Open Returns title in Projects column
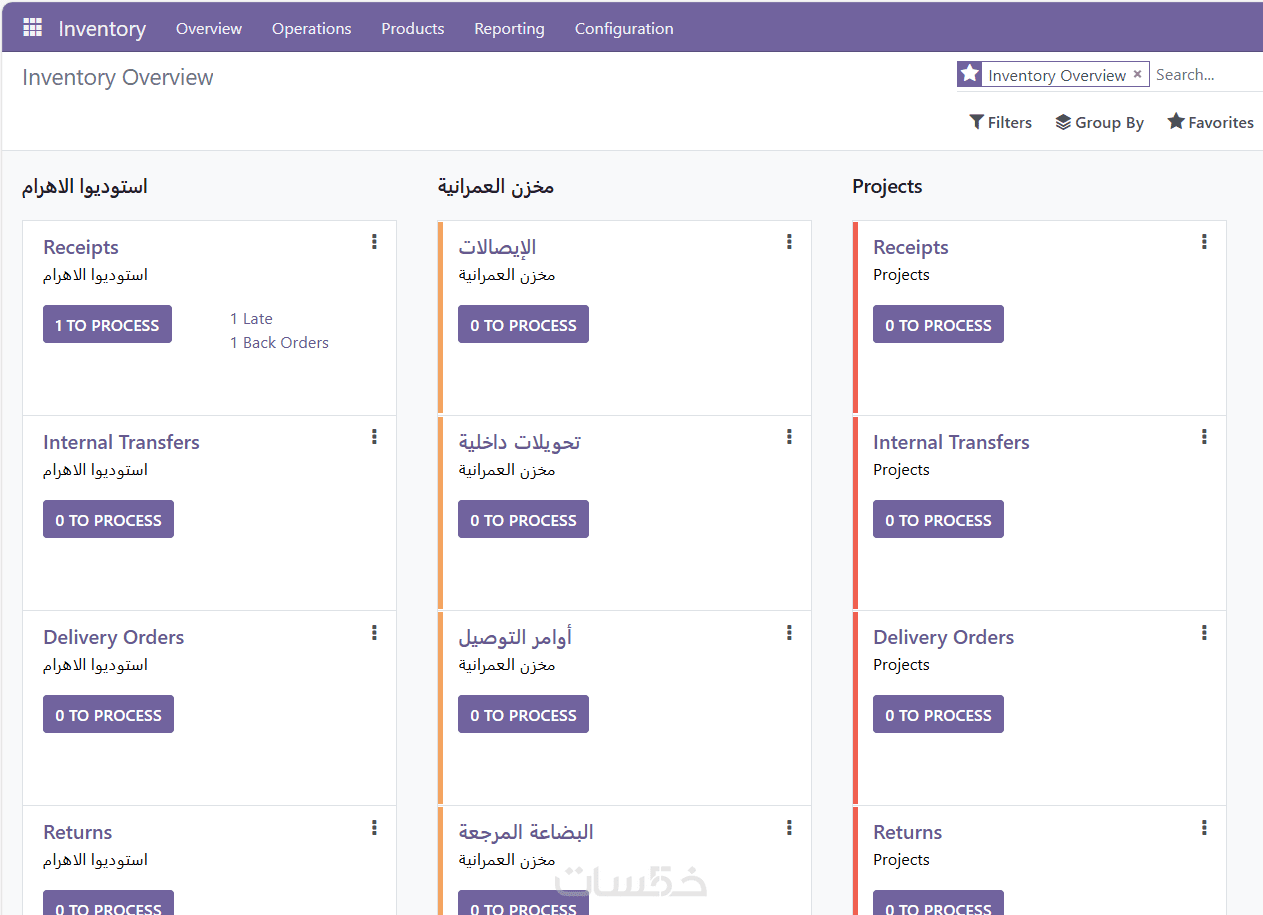Screen dimensions: 1263x915 click(x=908, y=832)
